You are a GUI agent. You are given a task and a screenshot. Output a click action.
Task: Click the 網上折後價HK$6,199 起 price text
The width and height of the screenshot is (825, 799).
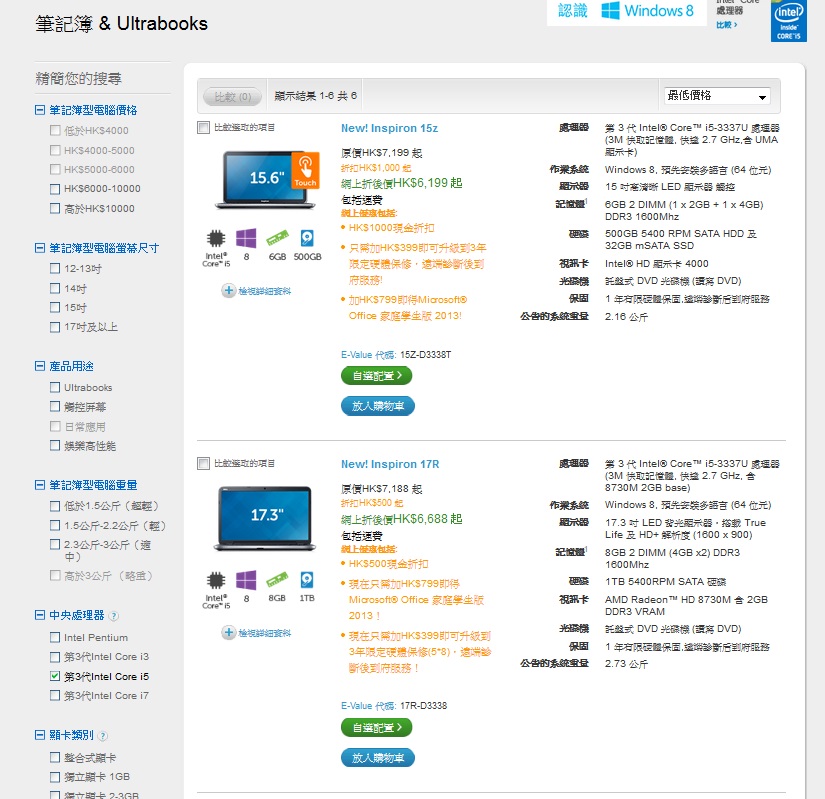pos(401,183)
